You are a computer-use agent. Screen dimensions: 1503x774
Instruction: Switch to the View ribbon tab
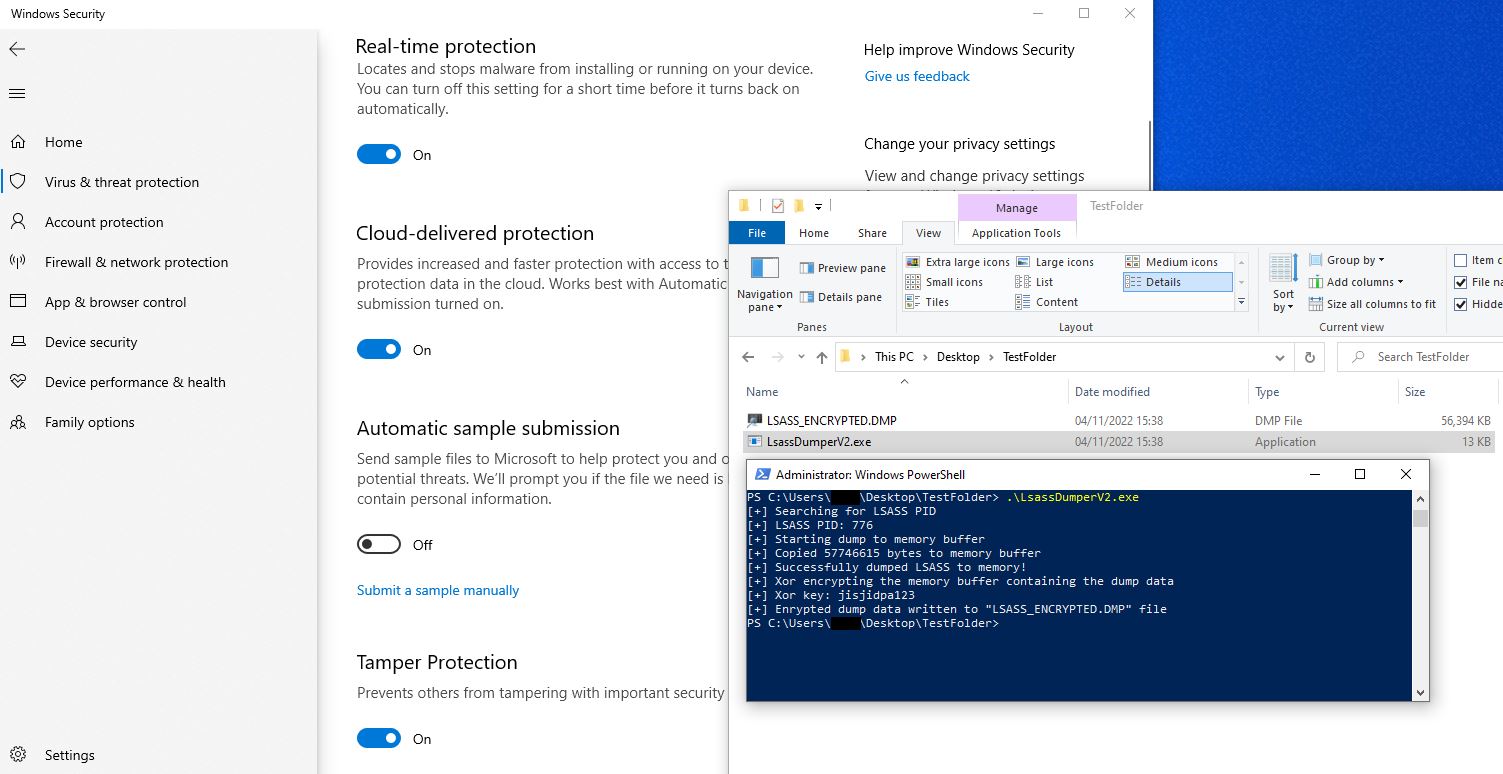(929, 233)
